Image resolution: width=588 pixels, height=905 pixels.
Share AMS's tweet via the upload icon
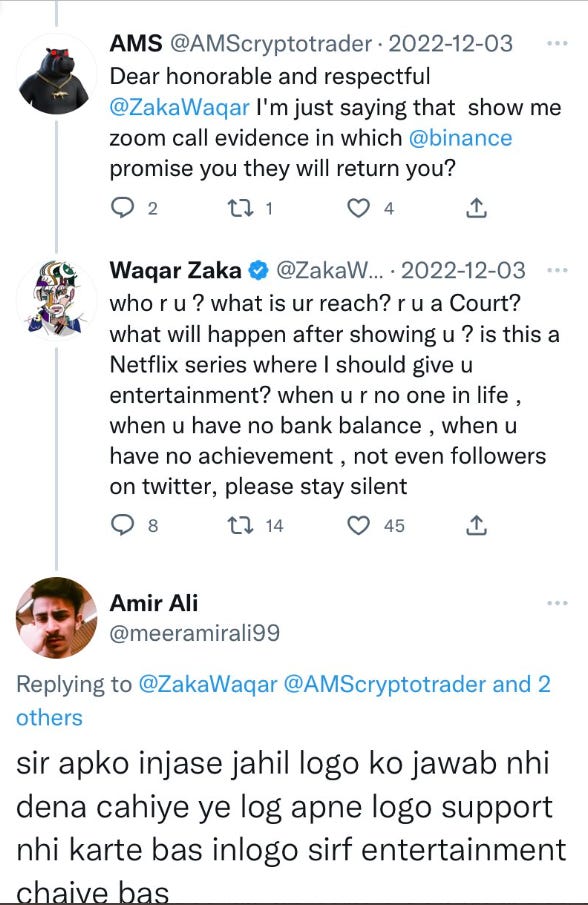click(477, 205)
